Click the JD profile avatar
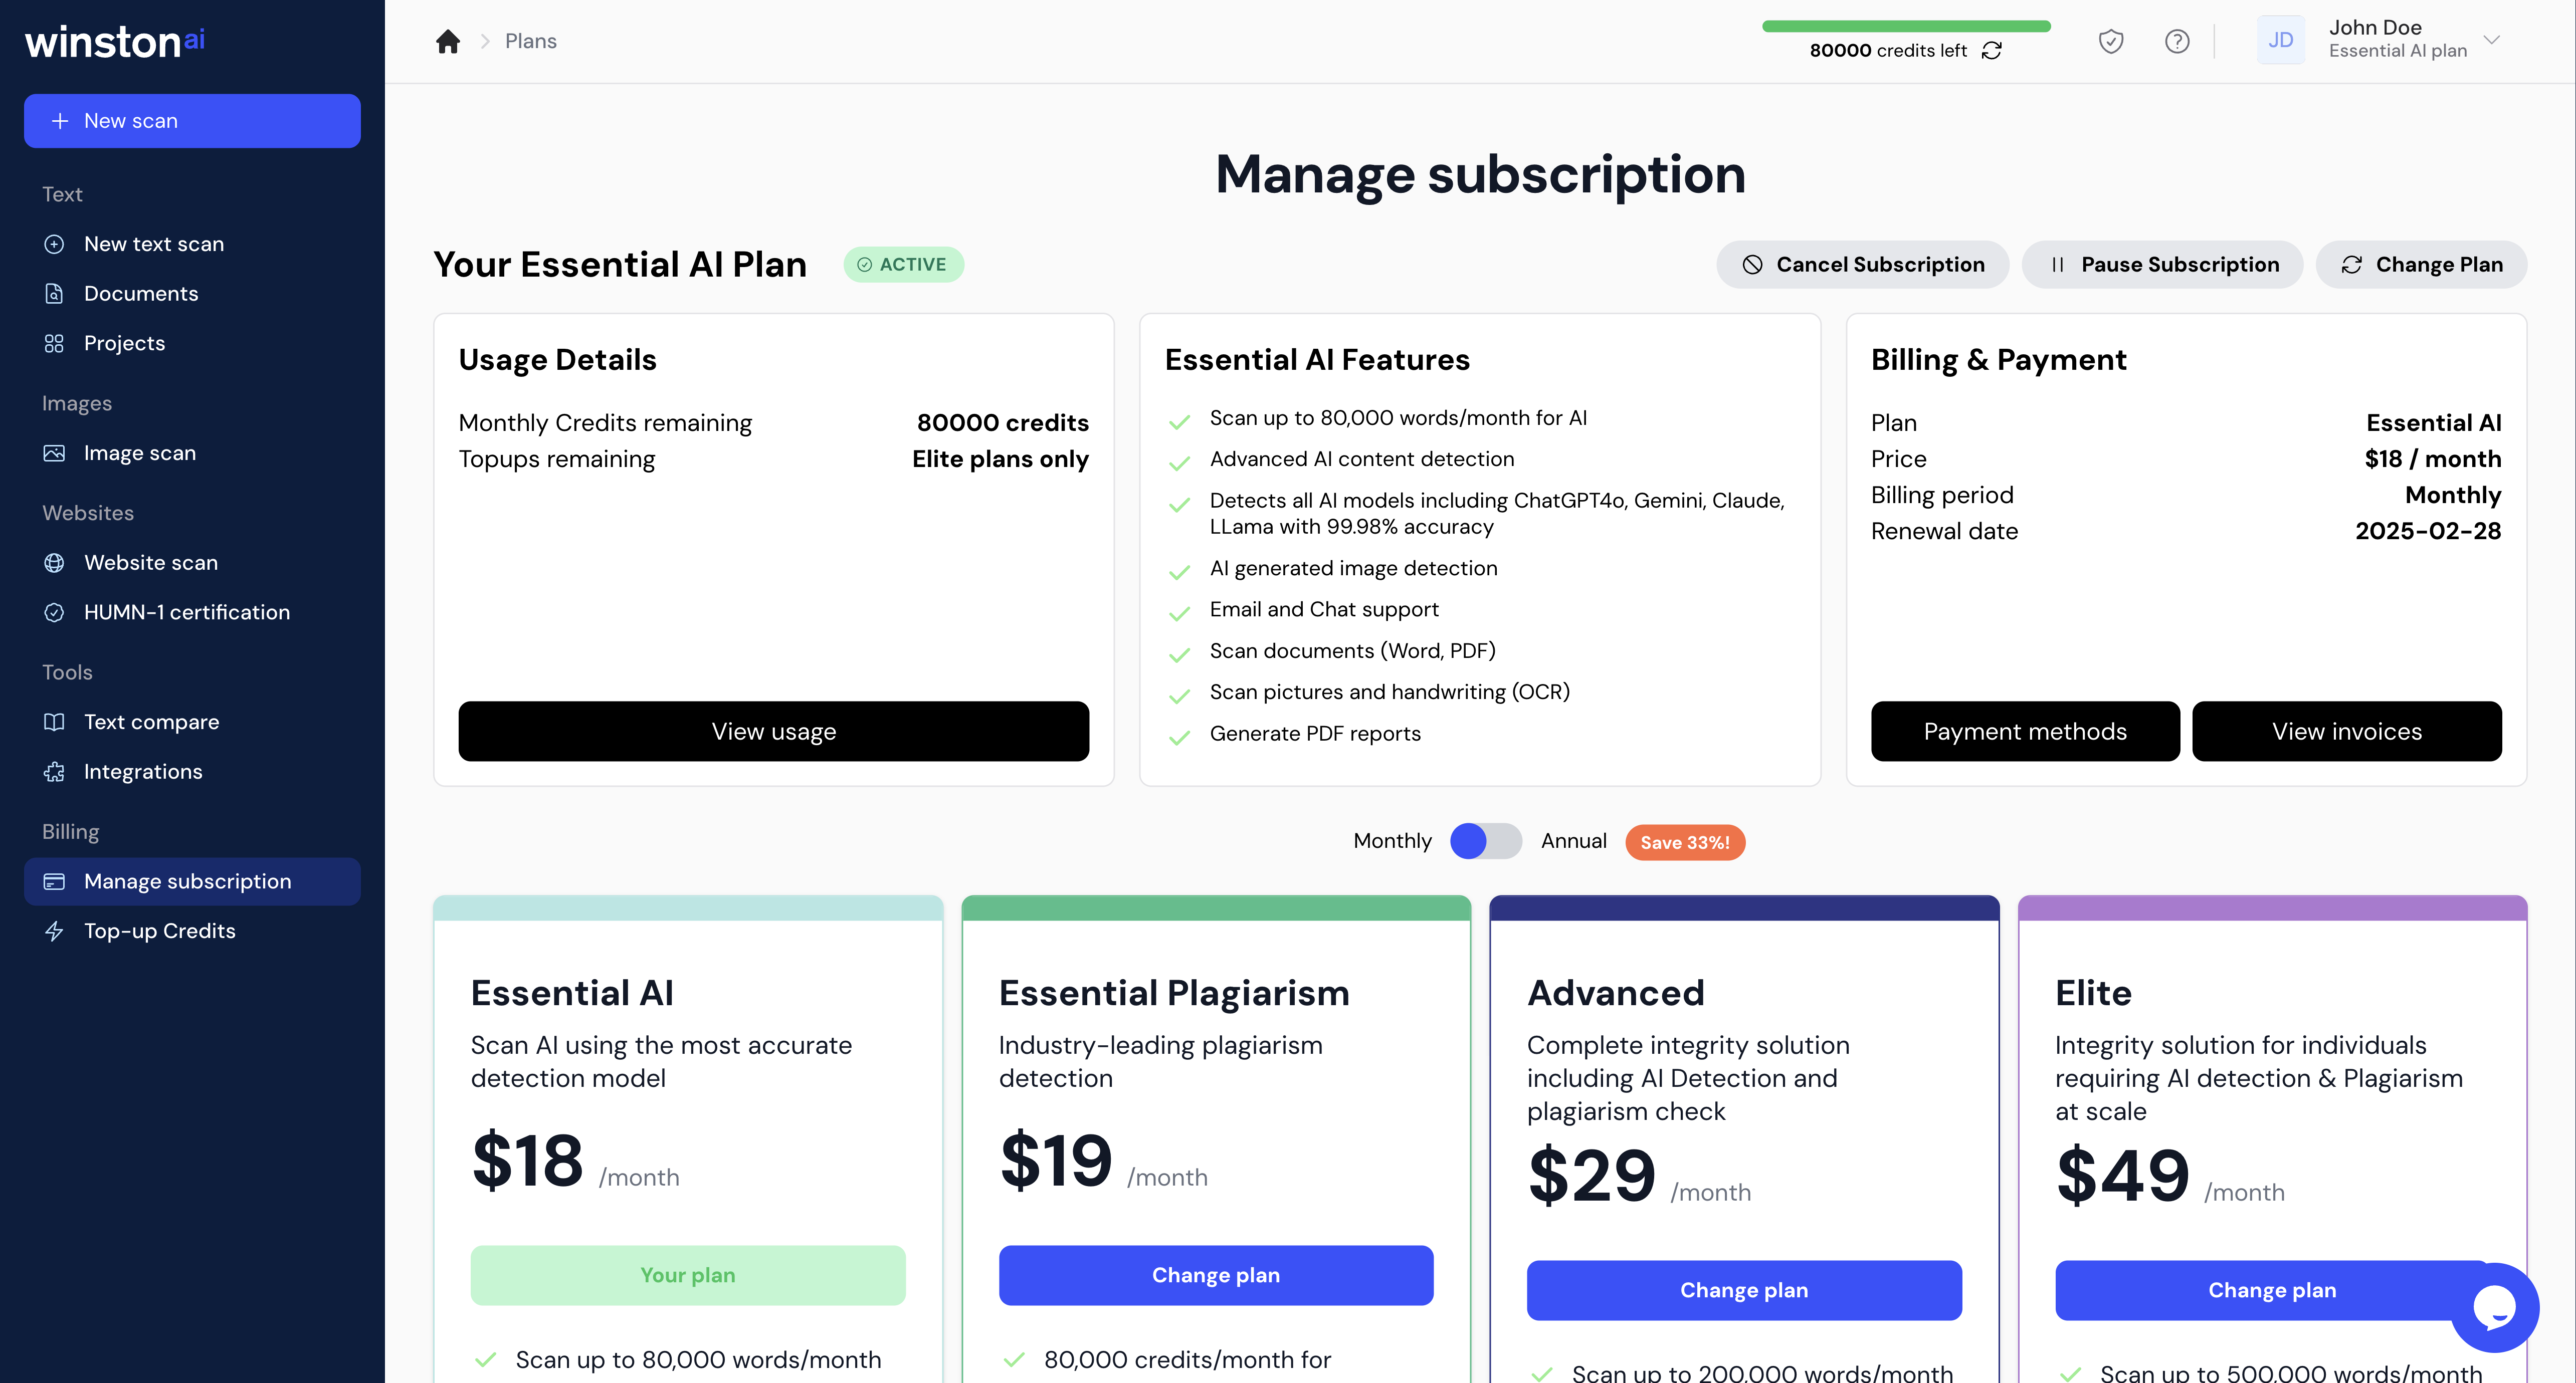 point(2280,41)
